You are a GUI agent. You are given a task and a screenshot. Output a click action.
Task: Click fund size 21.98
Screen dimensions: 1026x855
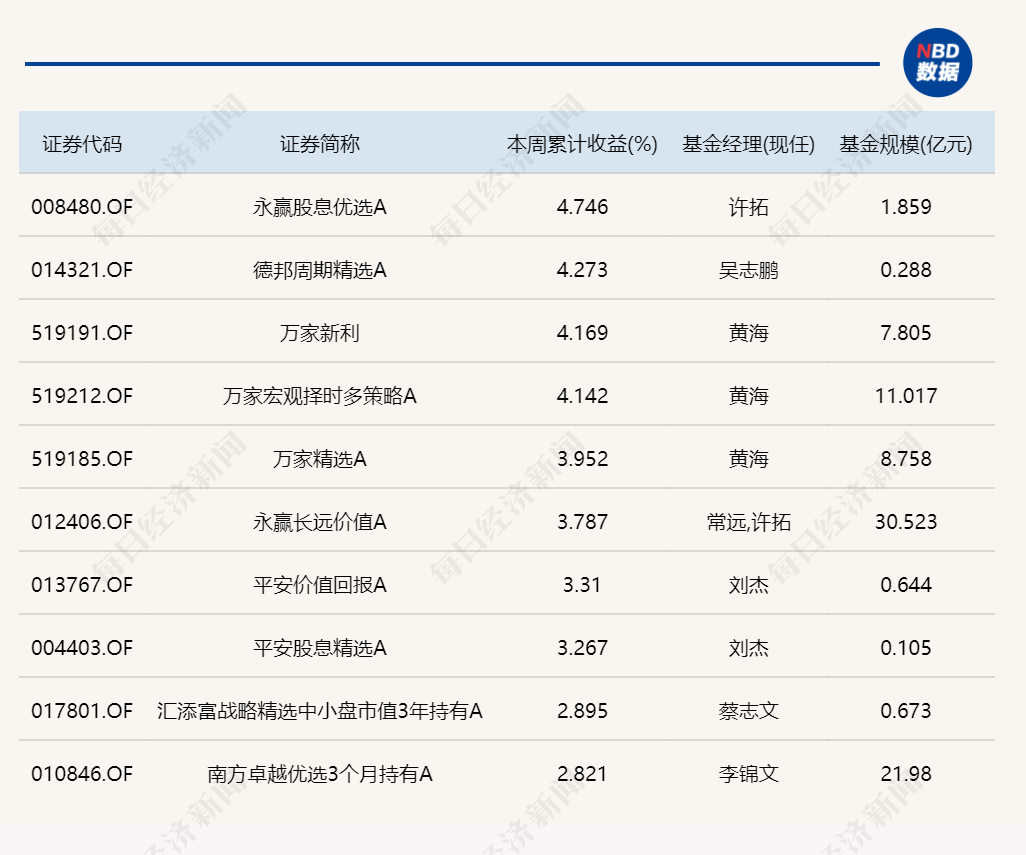[x=906, y=774]
